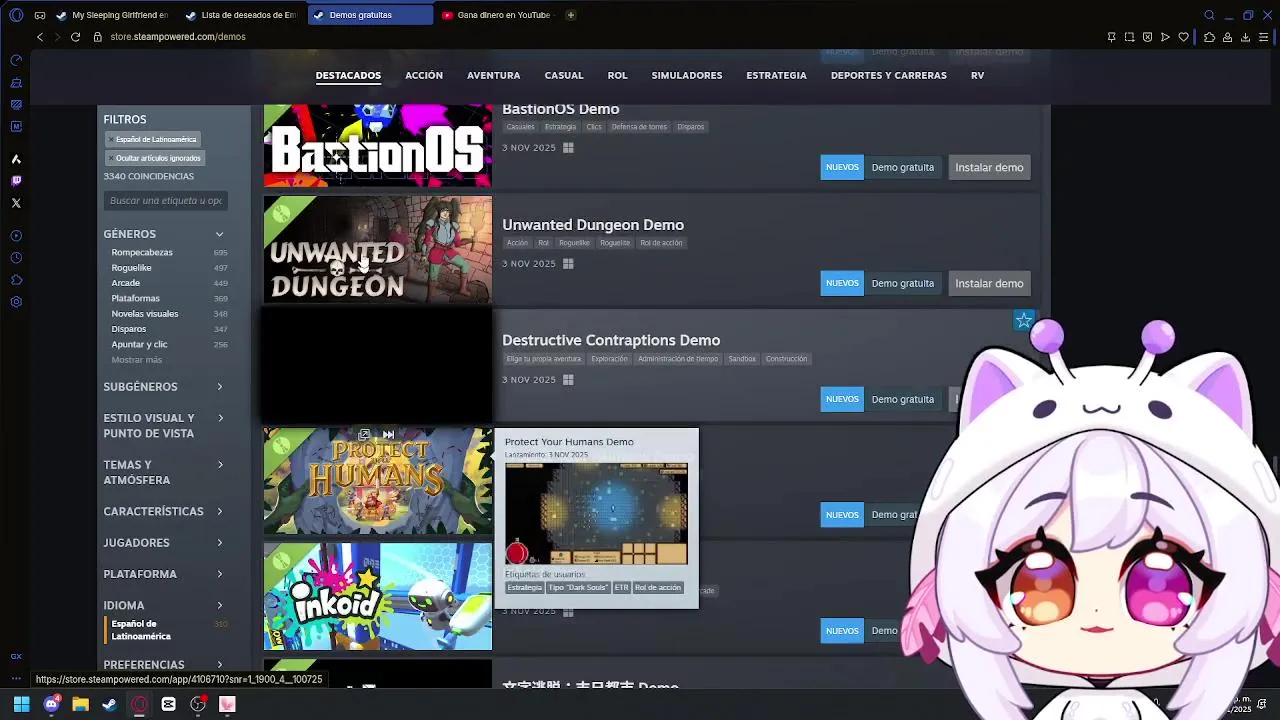This screenshot has height=720, width=1280.
Task: Switch to the Simuladores category tab
Action: [x=687, y=75]
